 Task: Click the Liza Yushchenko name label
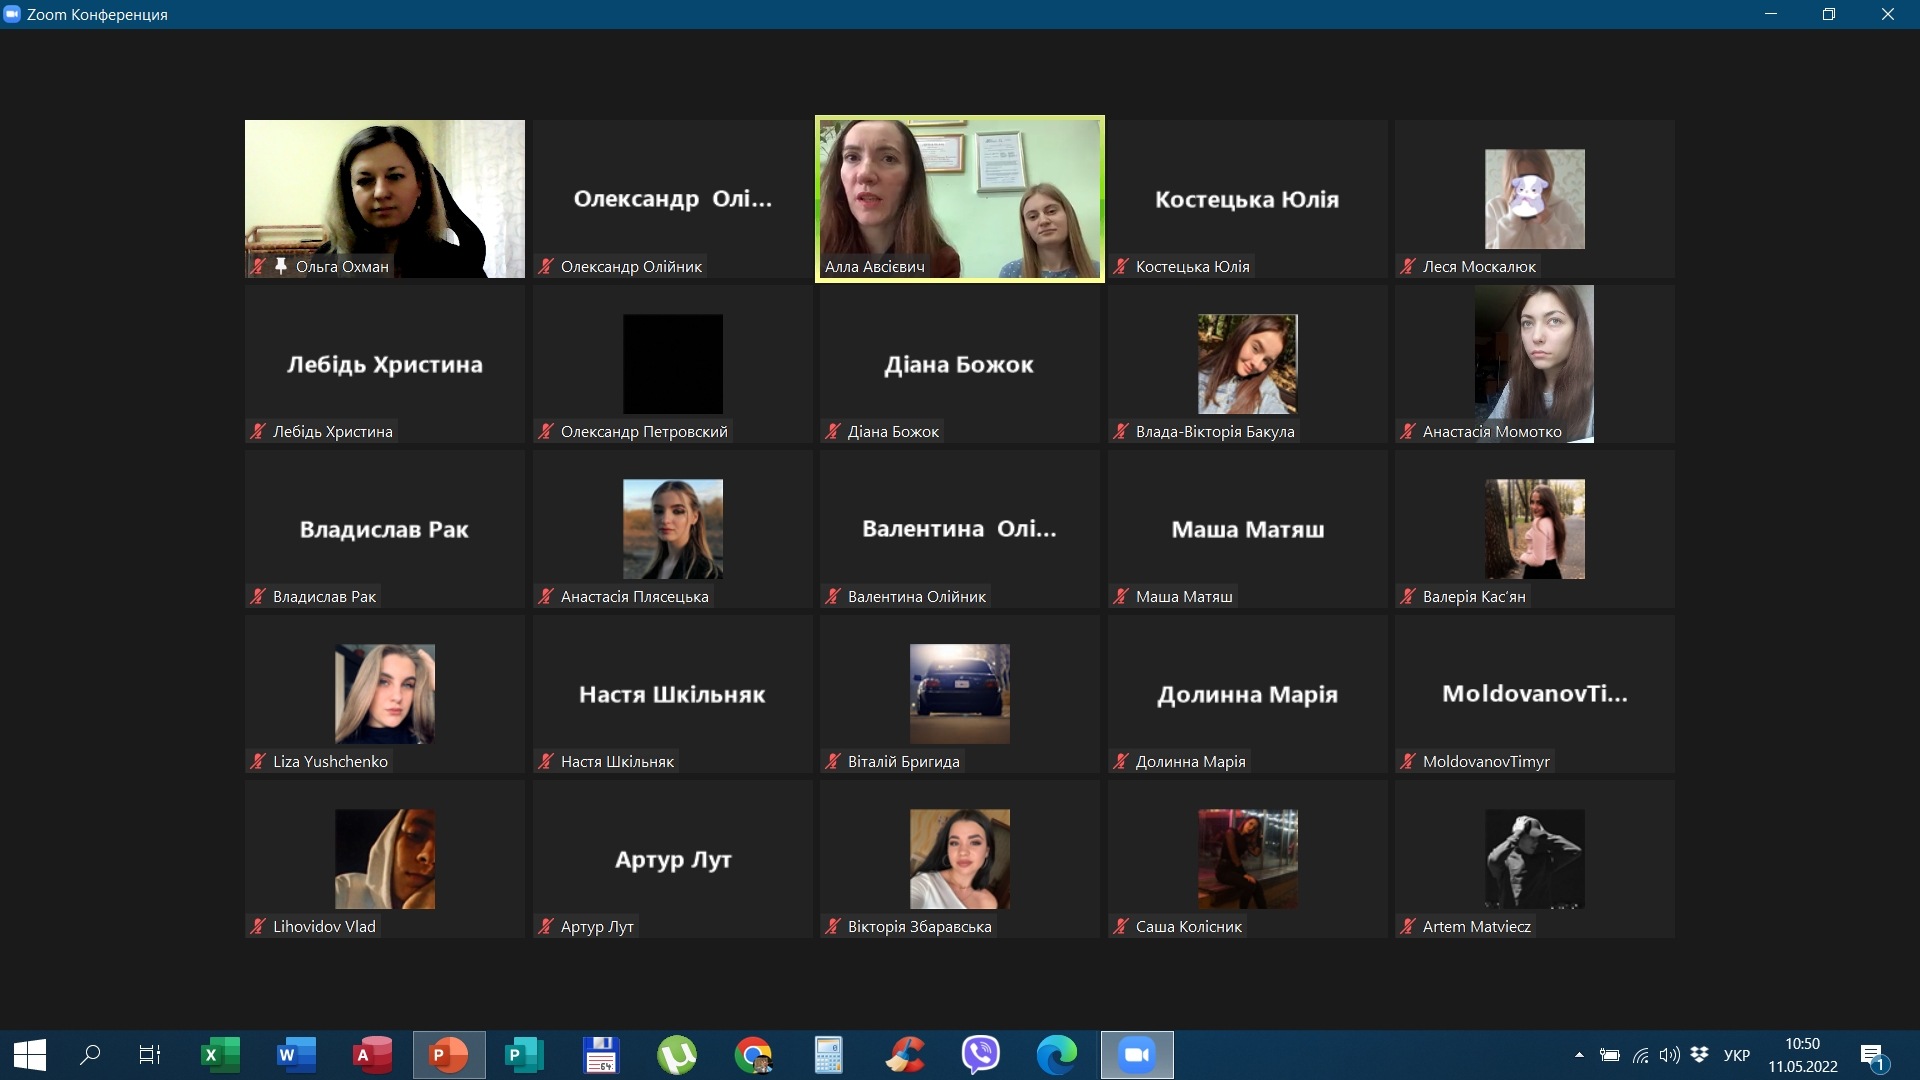[330, 761]
